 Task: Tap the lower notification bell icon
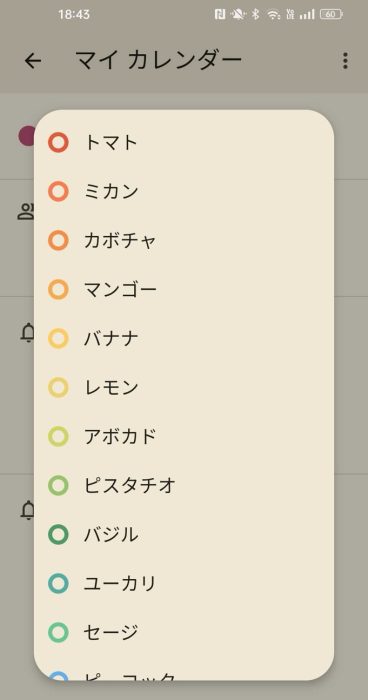point(27,510)
